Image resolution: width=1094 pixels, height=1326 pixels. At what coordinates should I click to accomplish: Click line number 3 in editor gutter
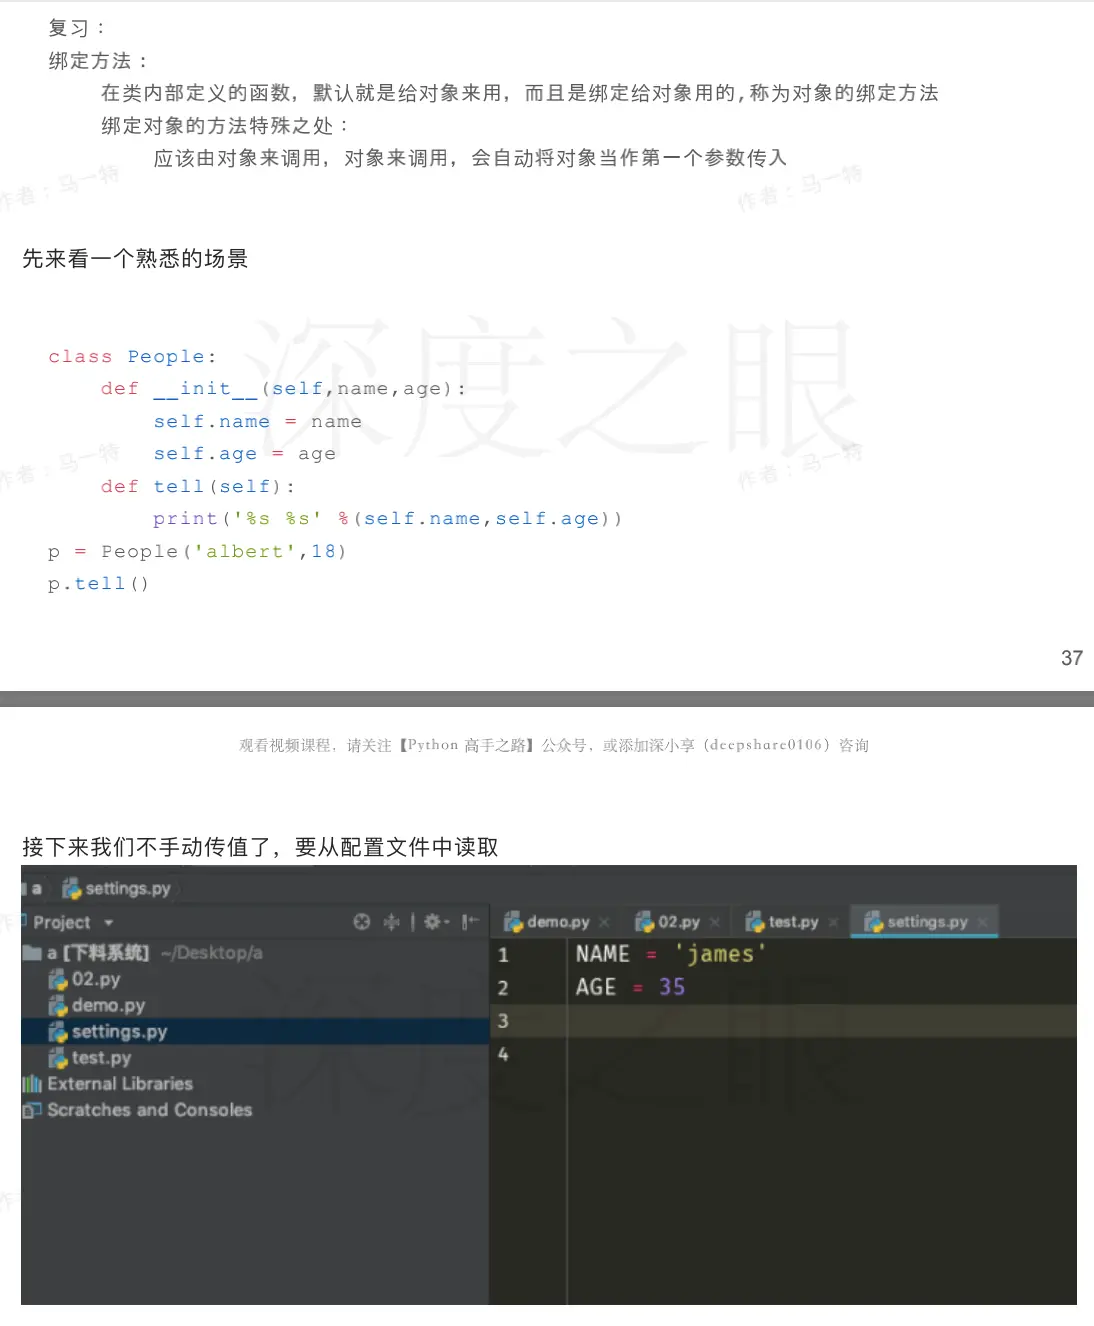click(503, 1021)
